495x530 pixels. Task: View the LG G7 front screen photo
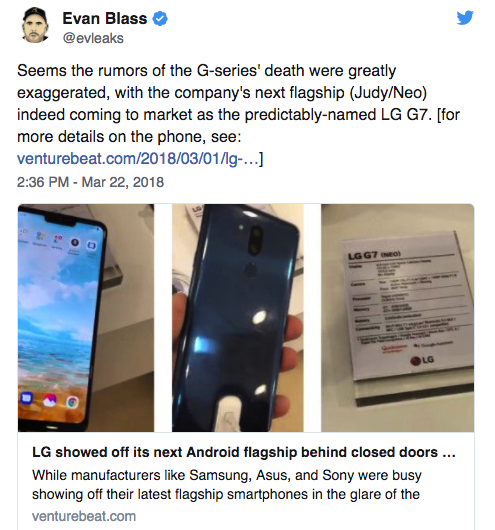(x=86, y=318)
